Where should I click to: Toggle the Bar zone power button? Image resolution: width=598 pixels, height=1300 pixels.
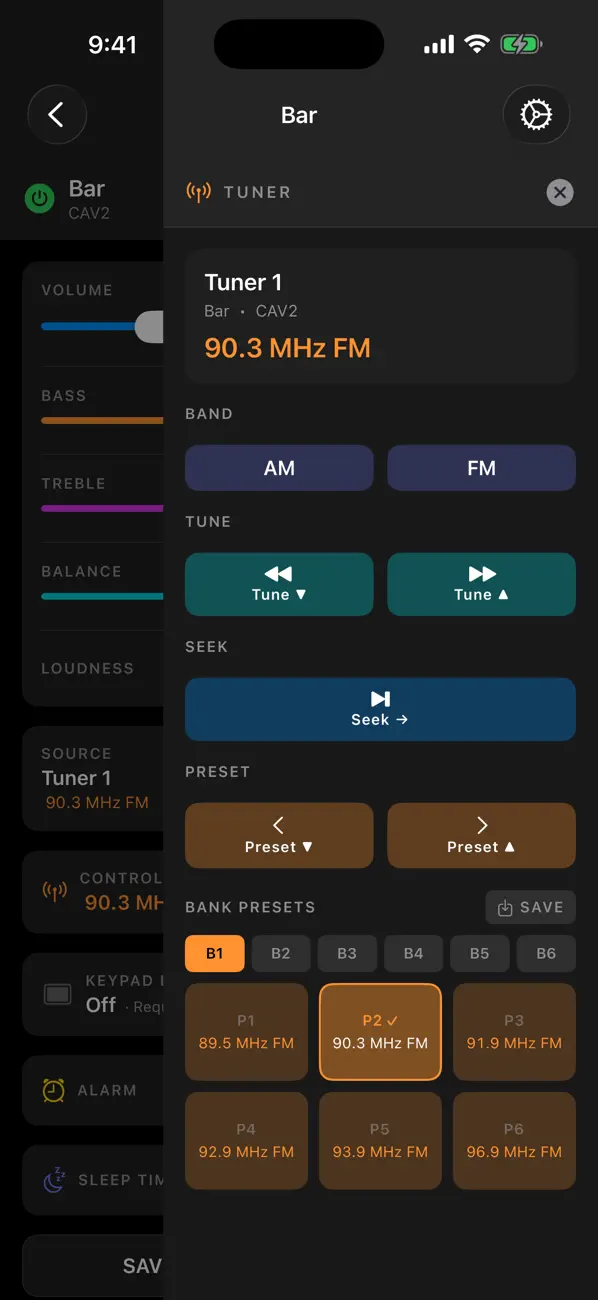[x=39, y=199]
